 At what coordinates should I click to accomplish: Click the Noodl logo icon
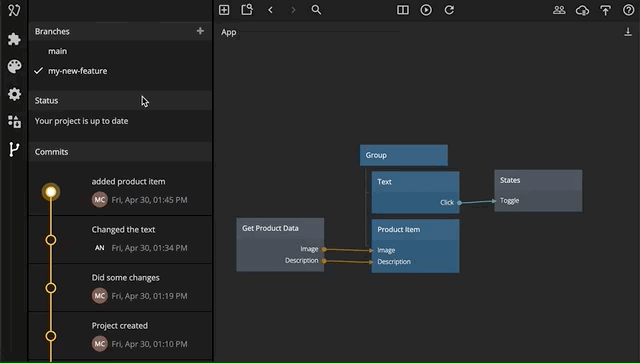coord(14,10)
